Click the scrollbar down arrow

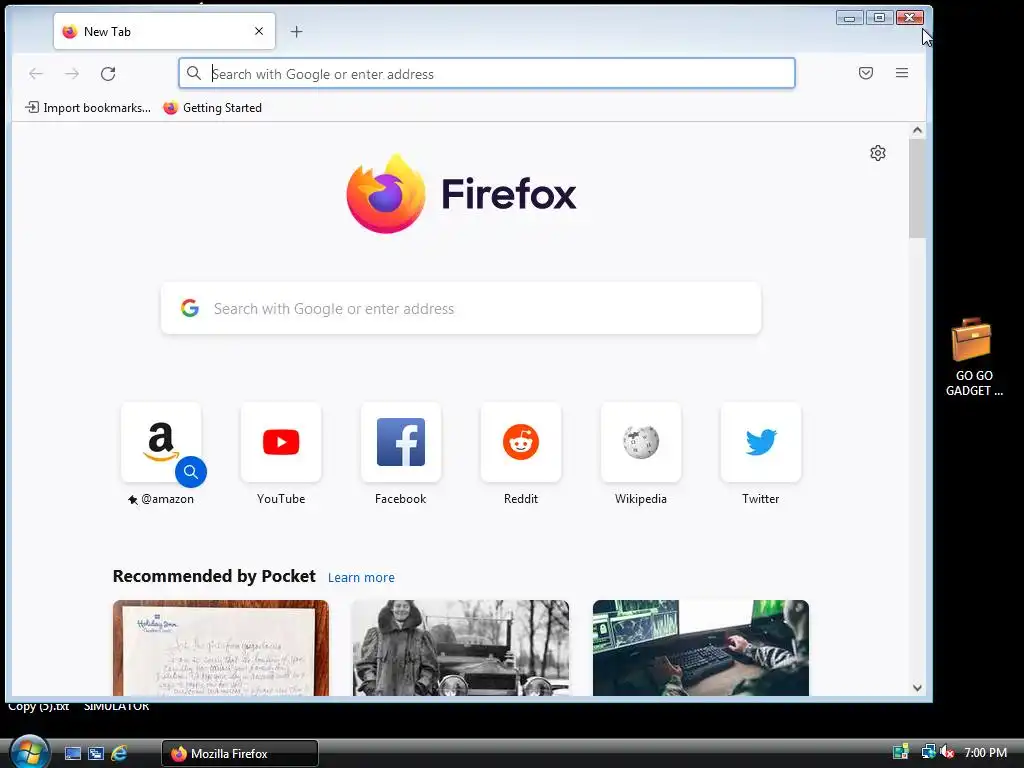(x=917, y=688)
